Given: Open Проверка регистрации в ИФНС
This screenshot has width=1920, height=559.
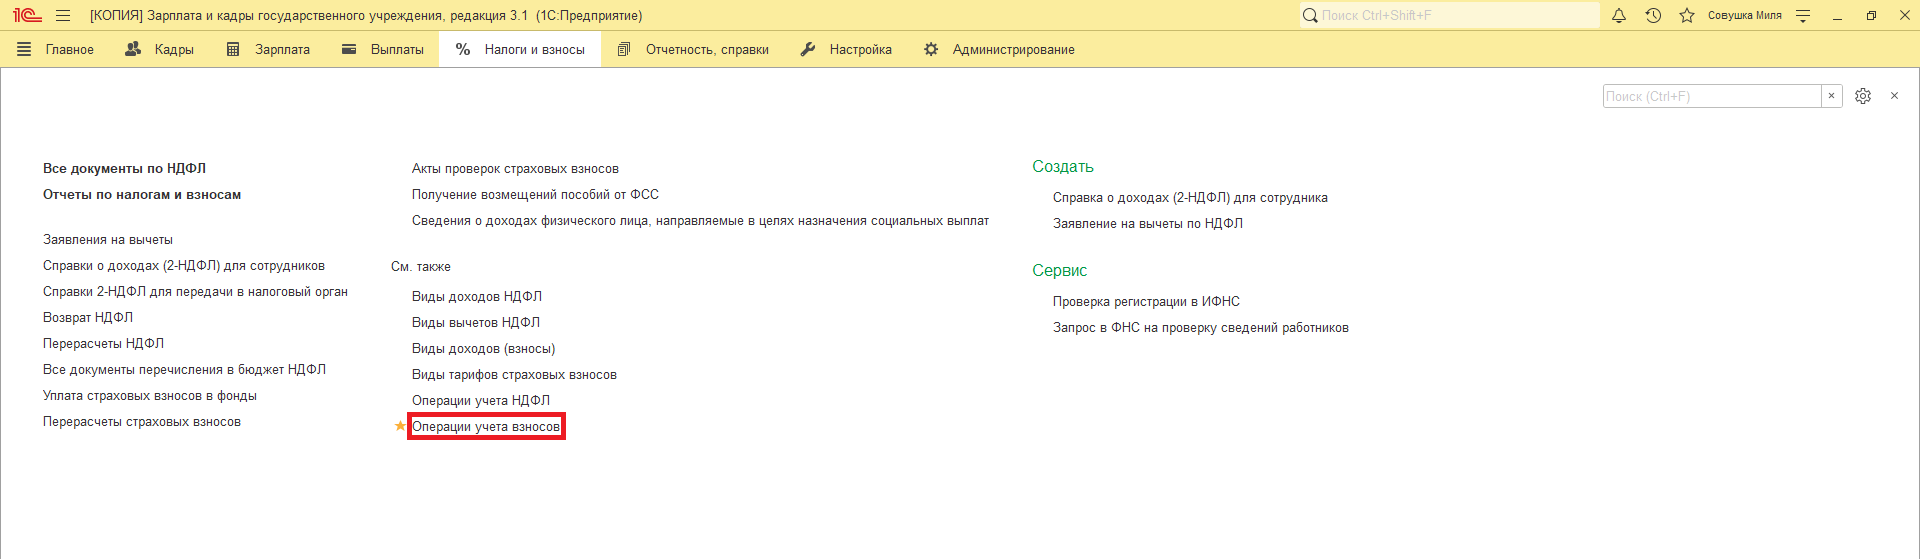Looking at the screenshot, I should pos(1146,301).
